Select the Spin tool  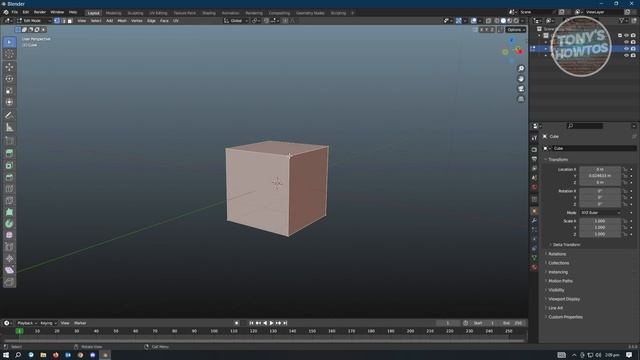(9, 224)
